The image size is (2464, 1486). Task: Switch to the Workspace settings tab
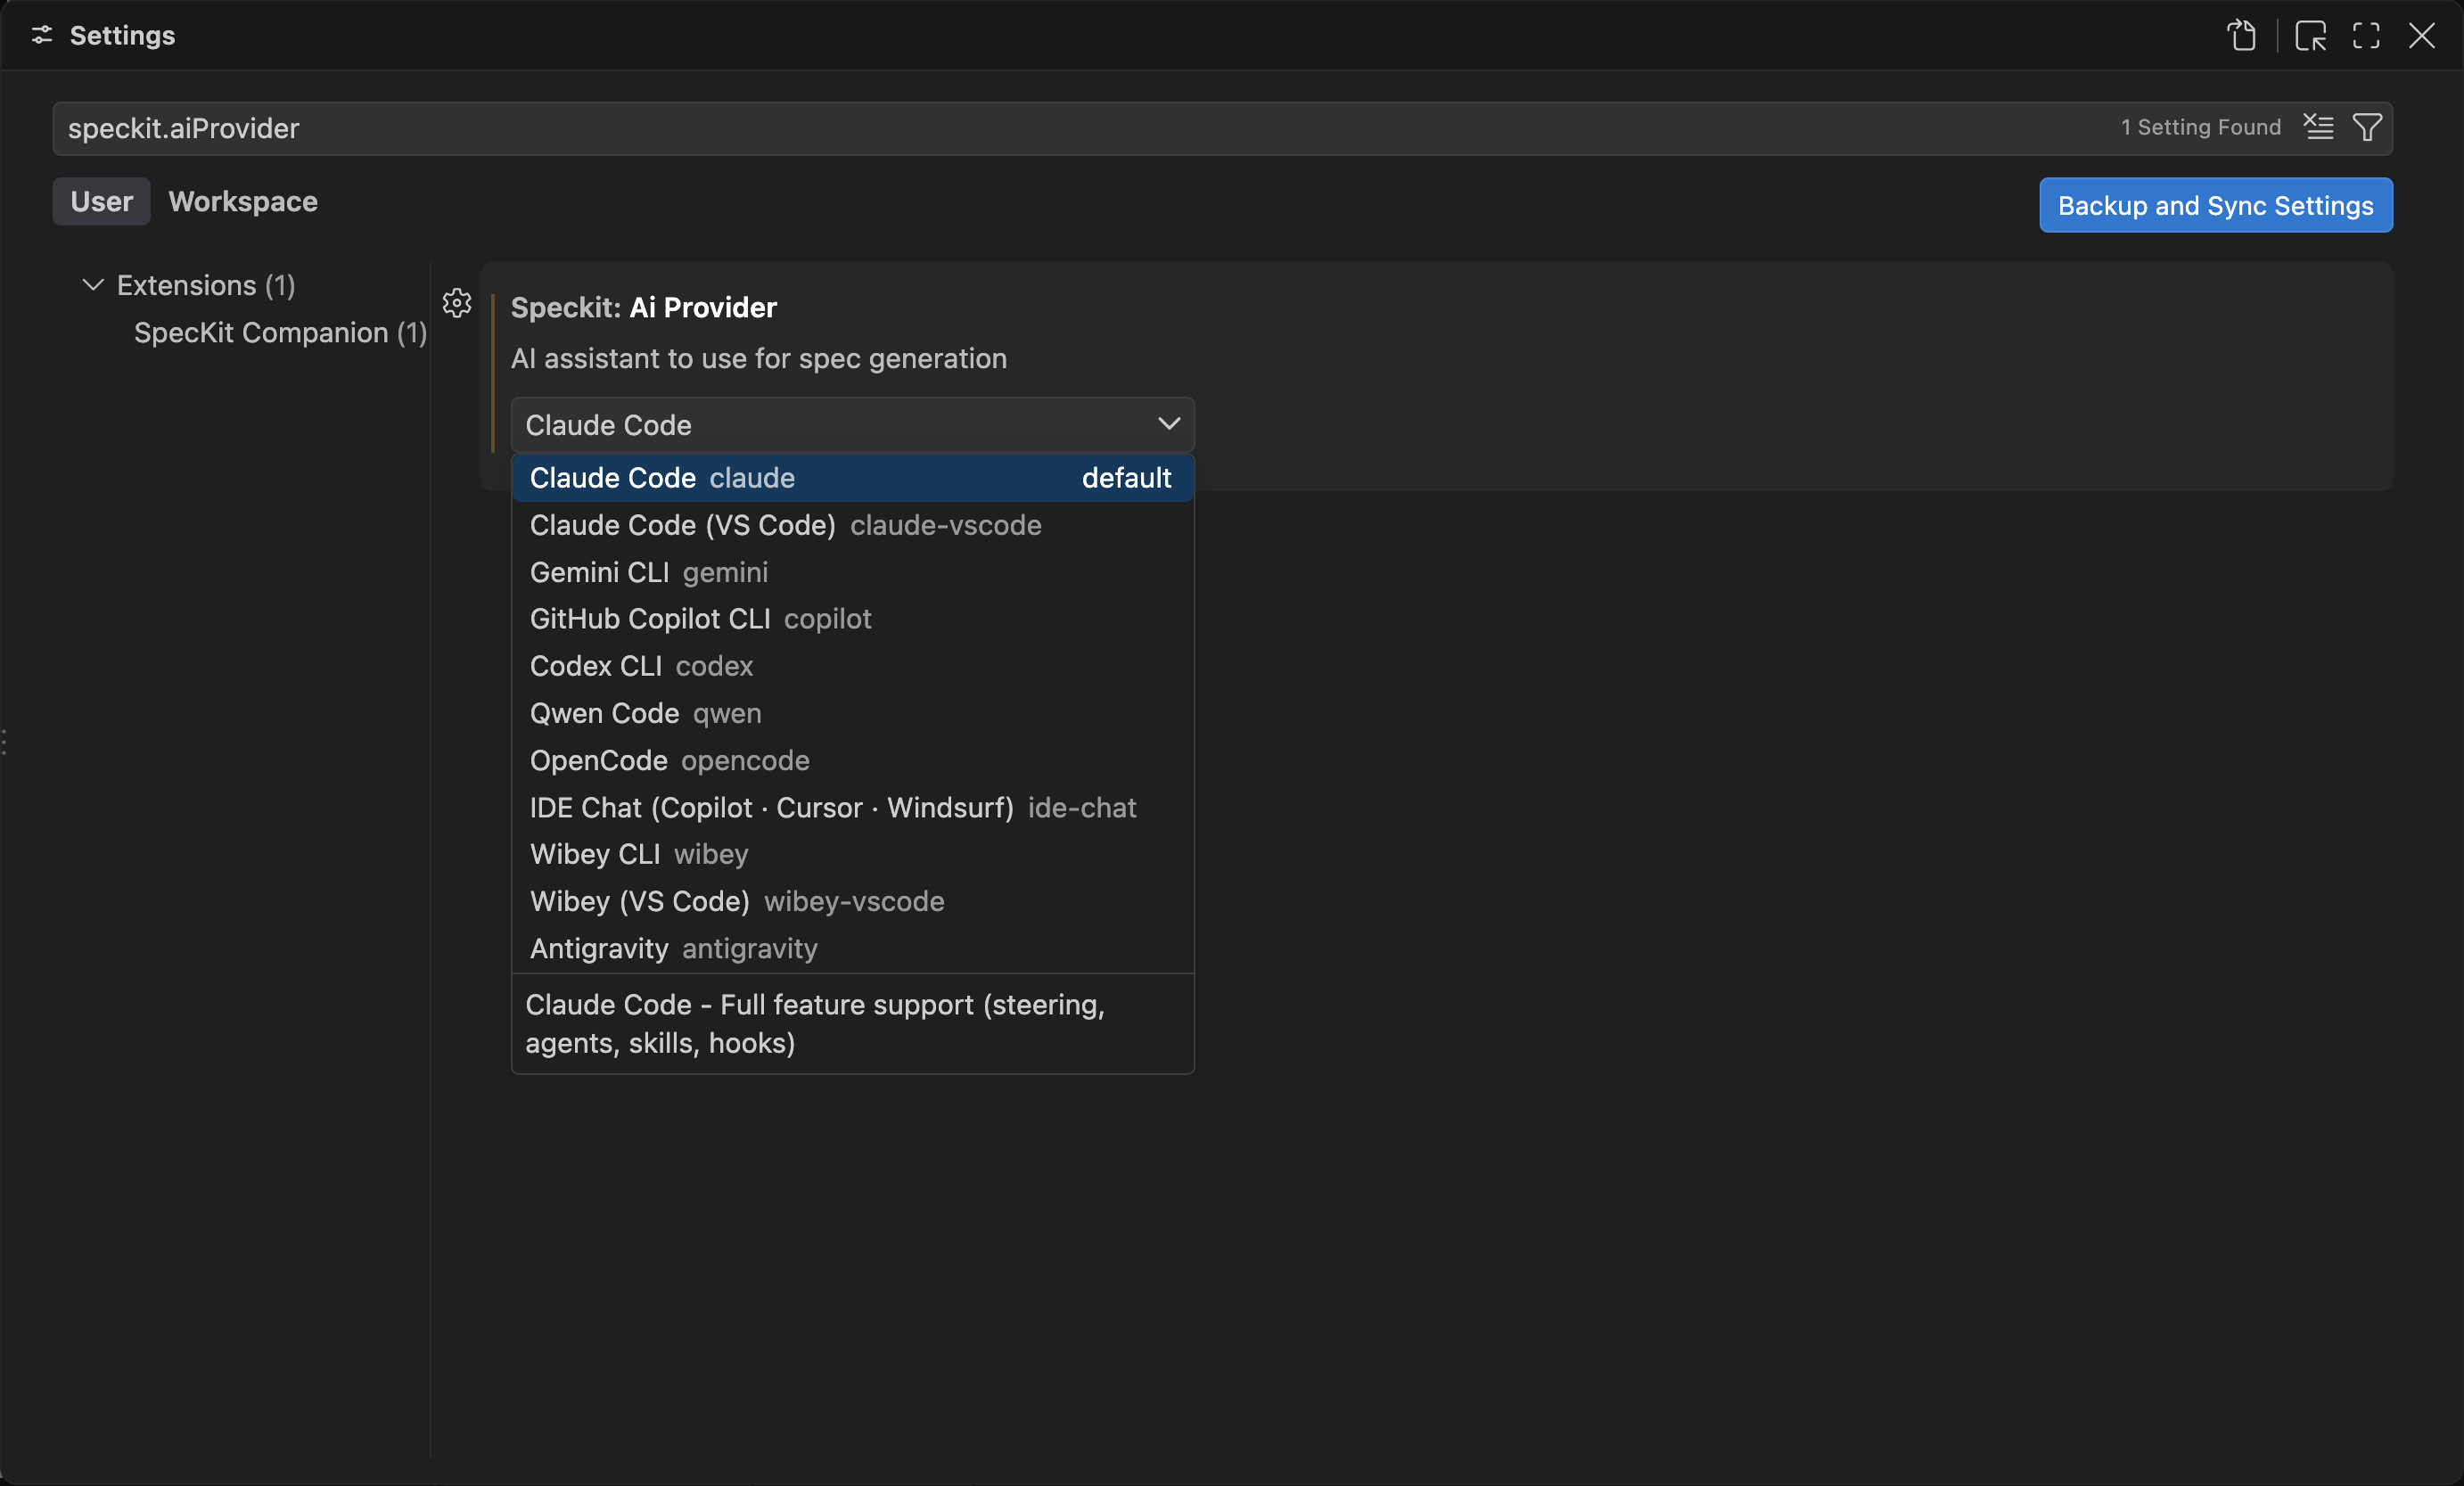click(243, 202)
